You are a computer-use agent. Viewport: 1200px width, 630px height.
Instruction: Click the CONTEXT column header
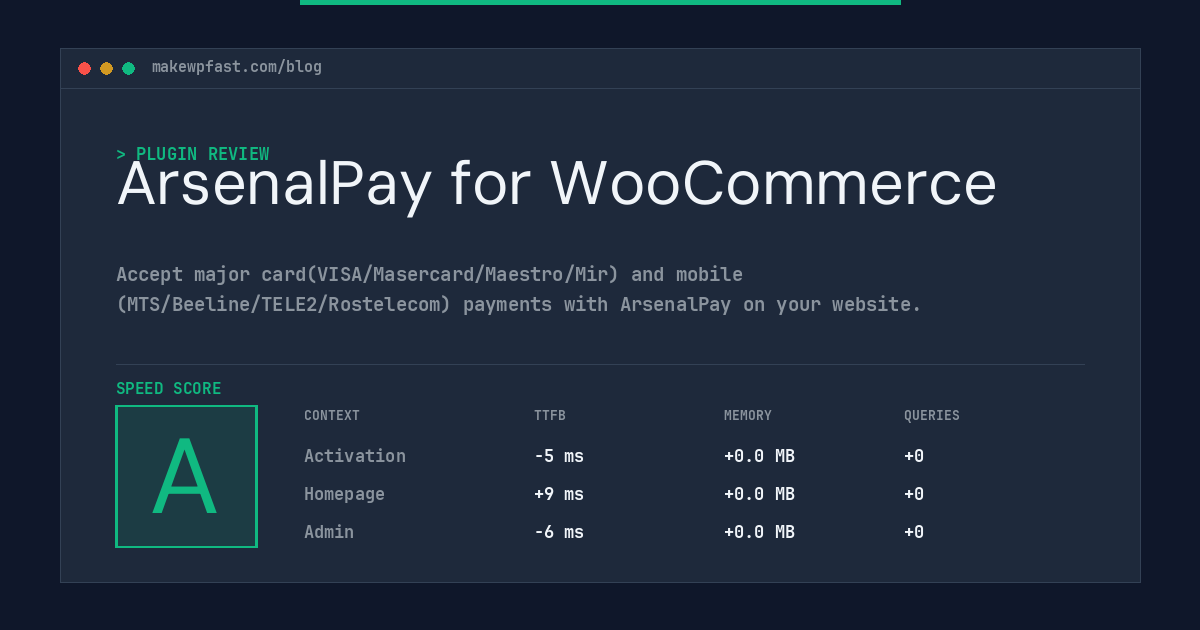332,416
